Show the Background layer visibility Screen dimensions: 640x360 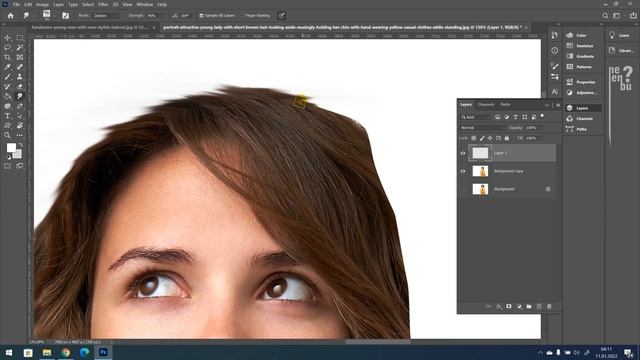[463, 189]
